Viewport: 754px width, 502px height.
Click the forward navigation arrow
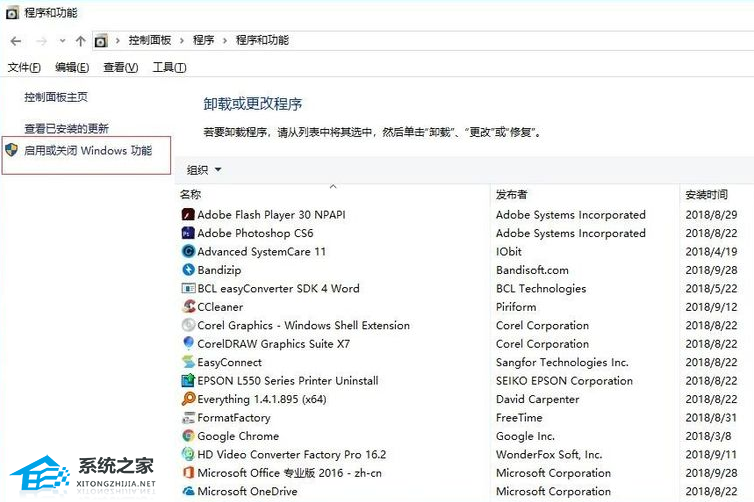pyautogui.click(x=41, y=41)
